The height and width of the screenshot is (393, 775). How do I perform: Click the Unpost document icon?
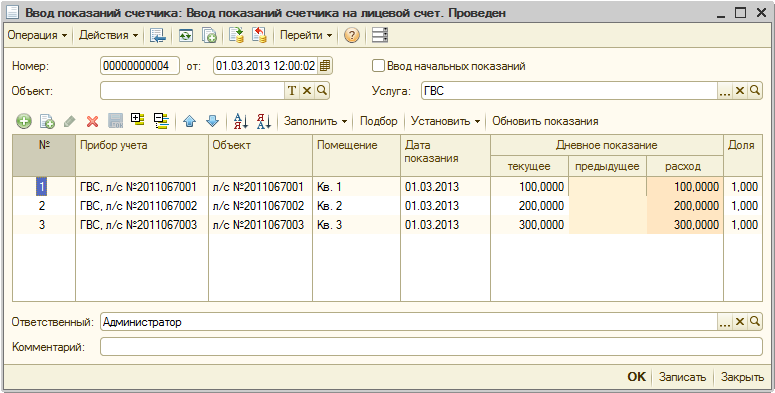(259, 35)
